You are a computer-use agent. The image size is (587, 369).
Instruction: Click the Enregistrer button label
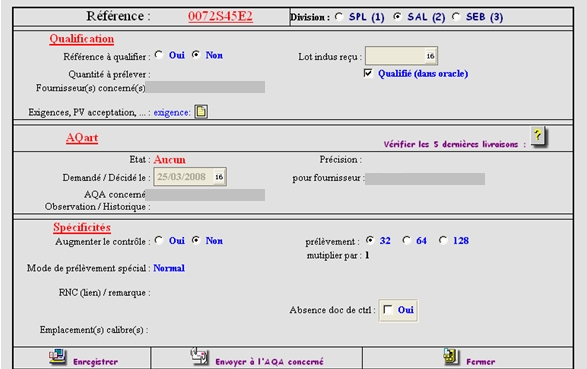[95, 362]
